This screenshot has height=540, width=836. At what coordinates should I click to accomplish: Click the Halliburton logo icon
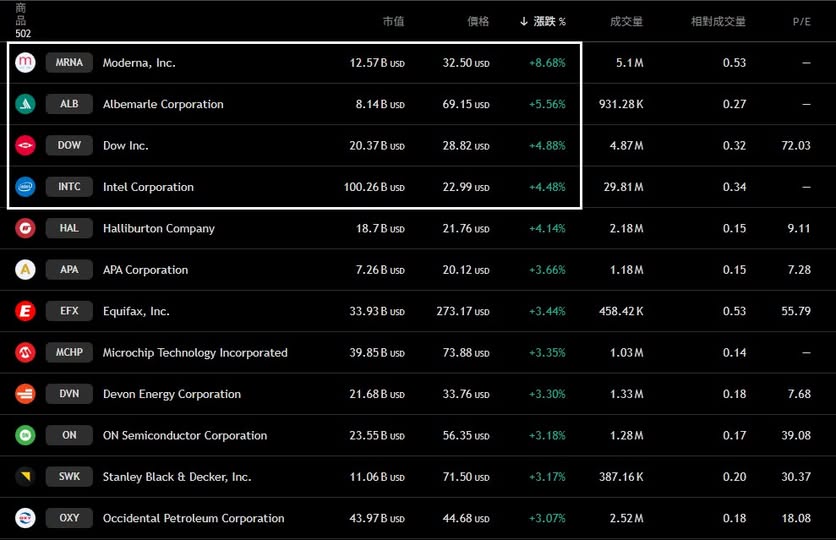click(x=25, y=229)
